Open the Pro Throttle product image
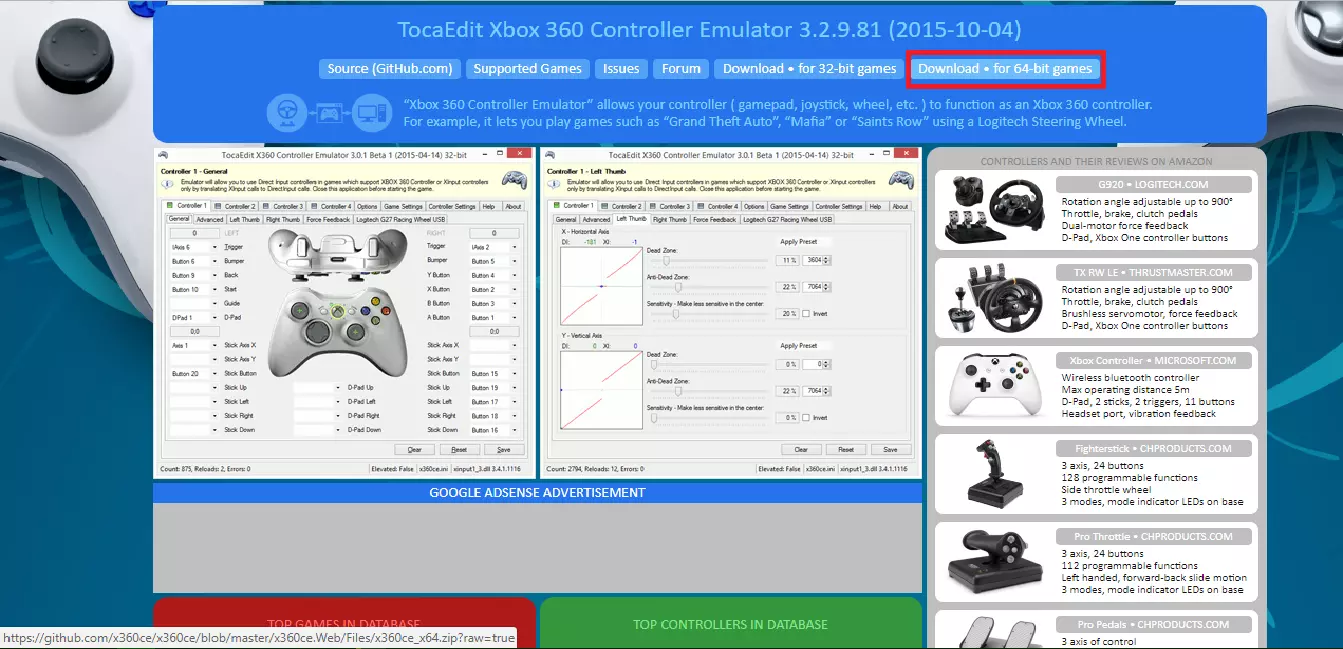Viewport: 1343px width, 649px height. 994,562
